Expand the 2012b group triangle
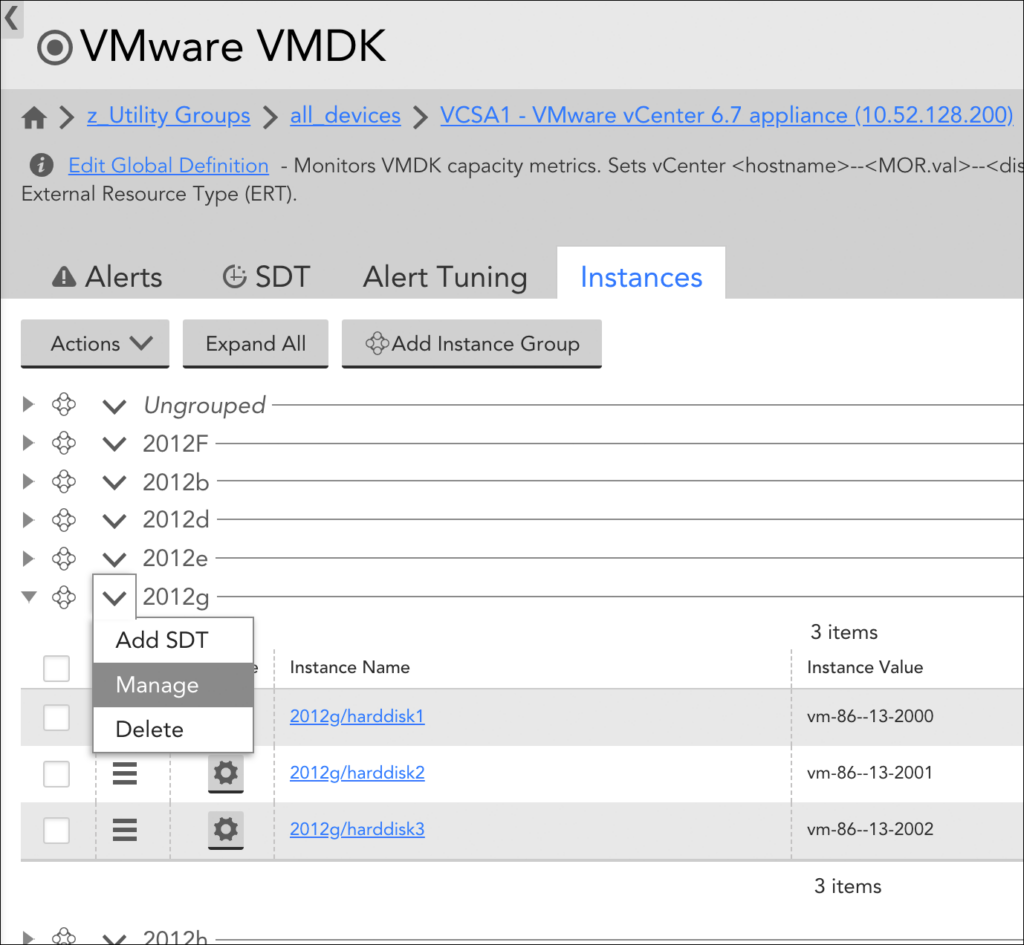Image resolution: width=1024 pixels, height=945 pixels. click(29, 481)
